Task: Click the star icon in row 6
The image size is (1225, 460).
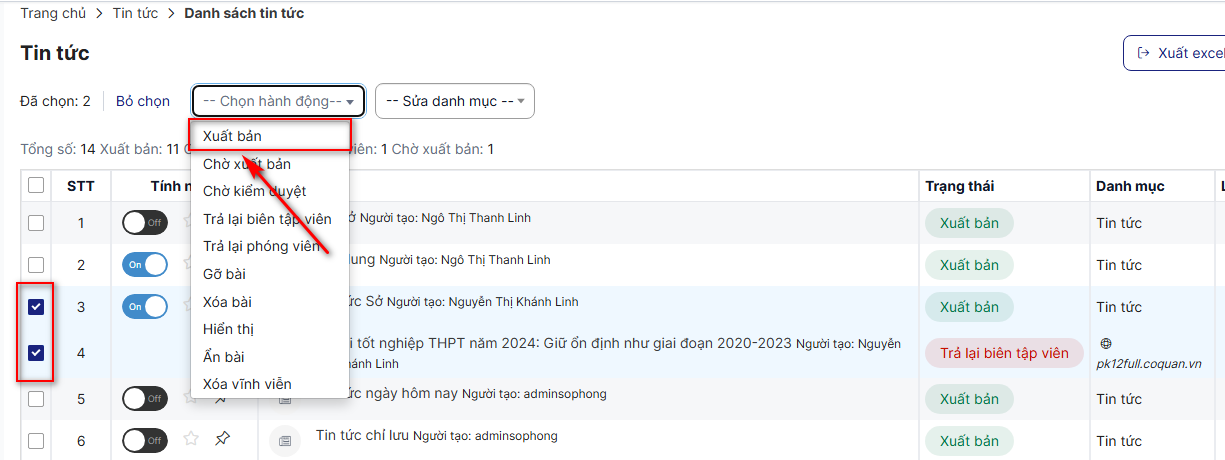Action: 191,439
